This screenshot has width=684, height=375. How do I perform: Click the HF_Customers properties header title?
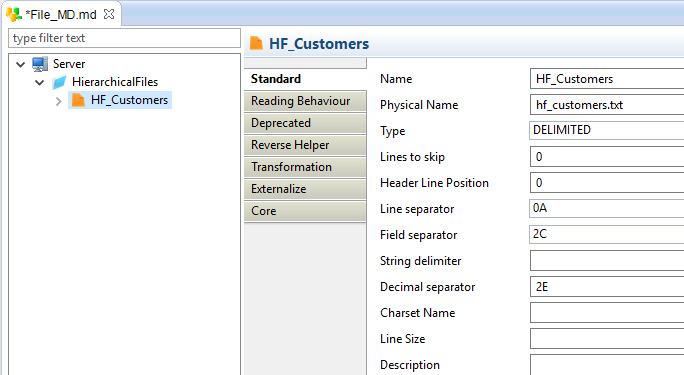tap(319, 44)
